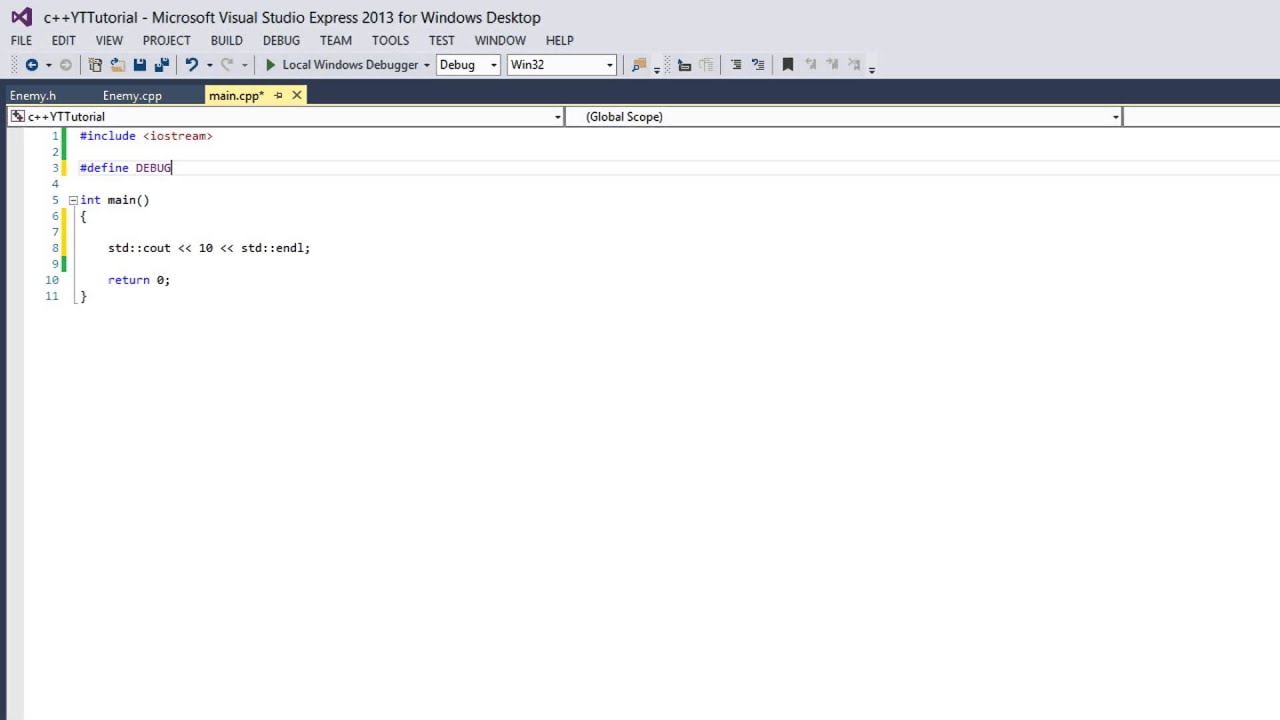Open the PROJECT menu

[x=166, y=41]
